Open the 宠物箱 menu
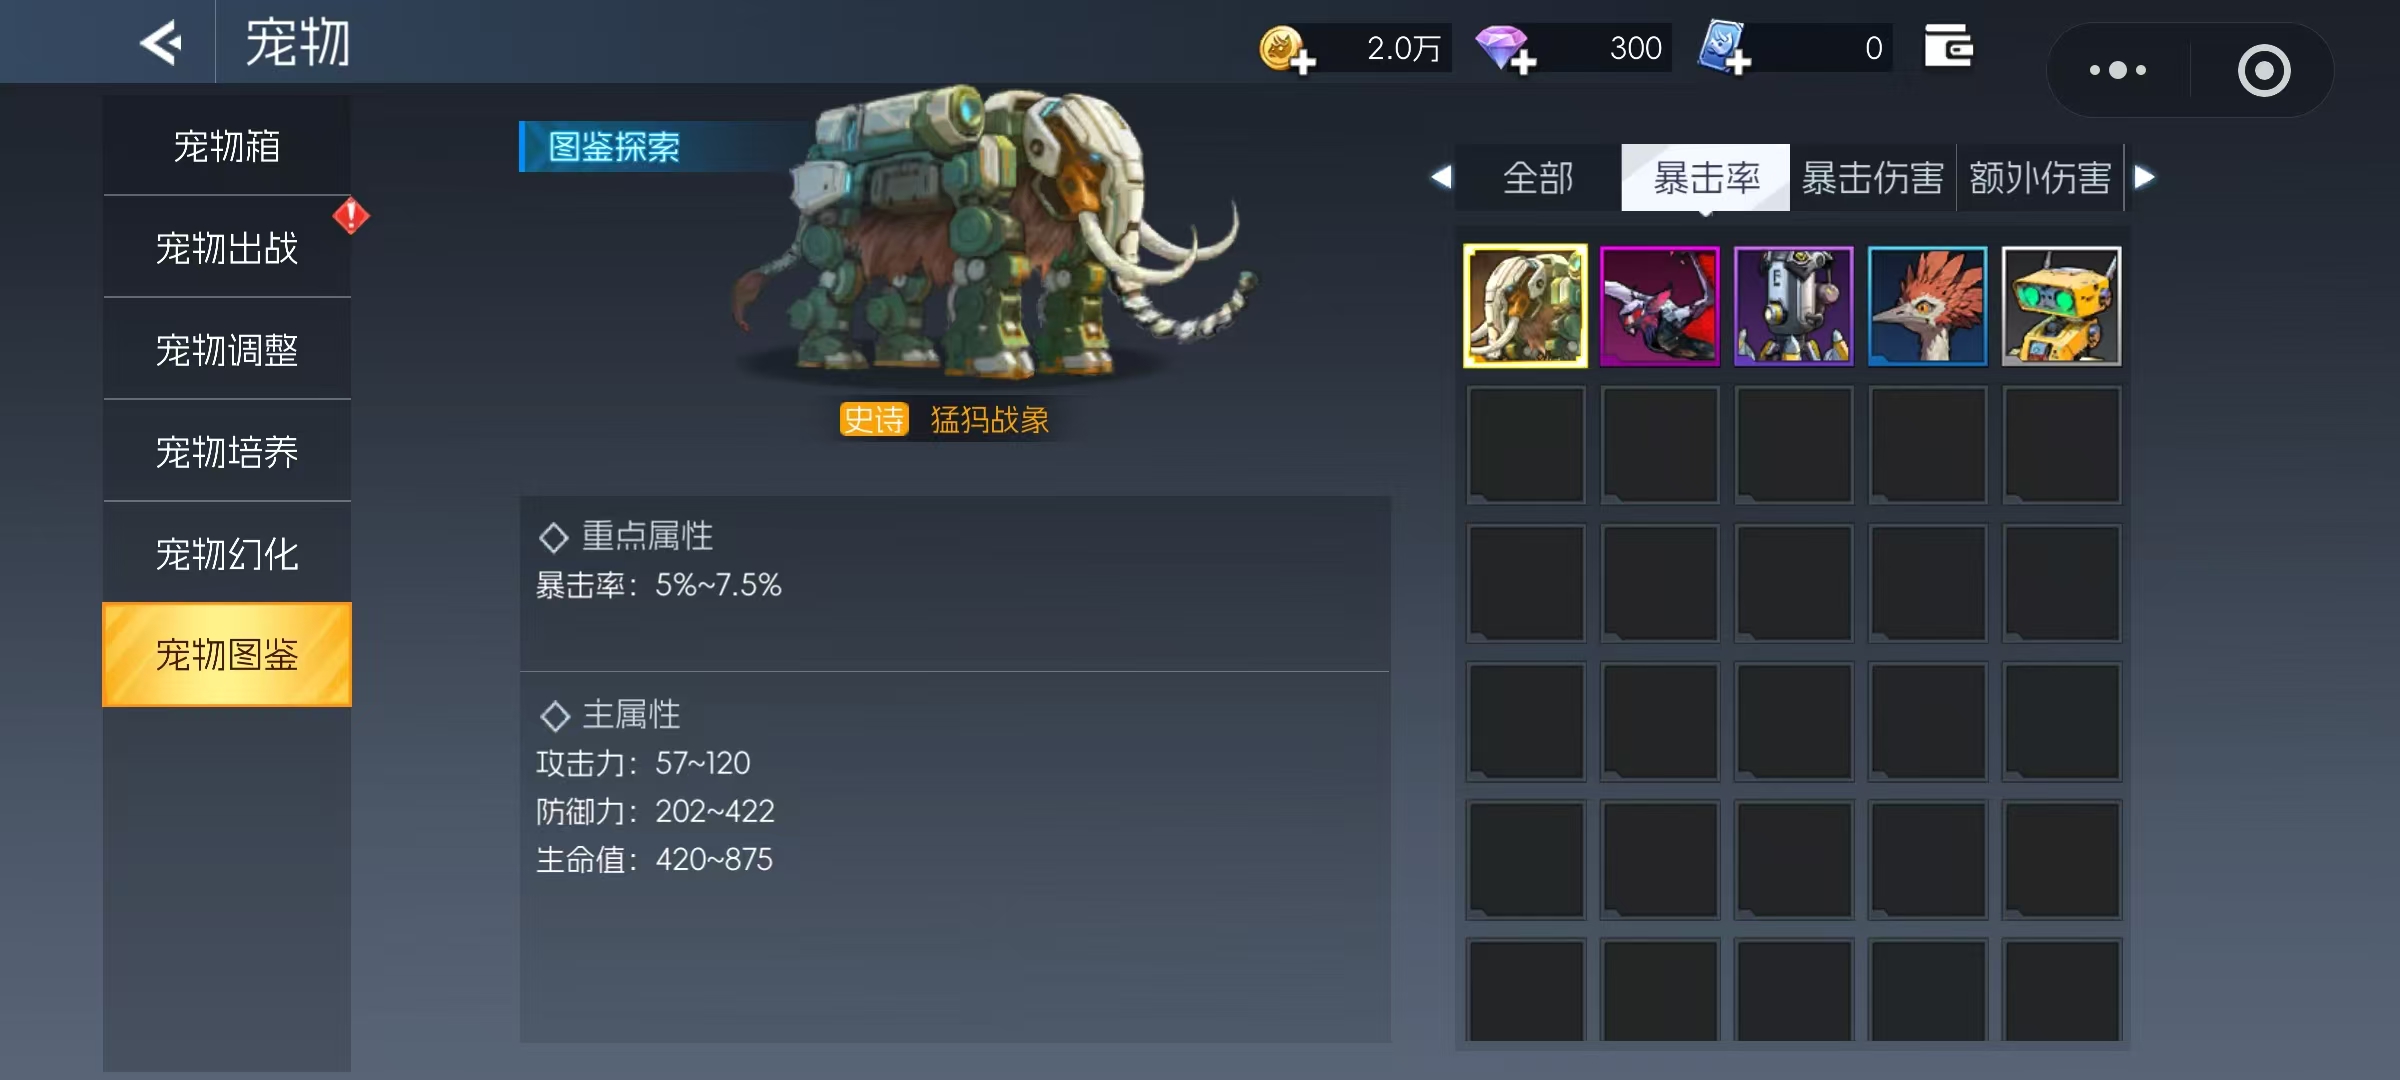 coord(227,146)
